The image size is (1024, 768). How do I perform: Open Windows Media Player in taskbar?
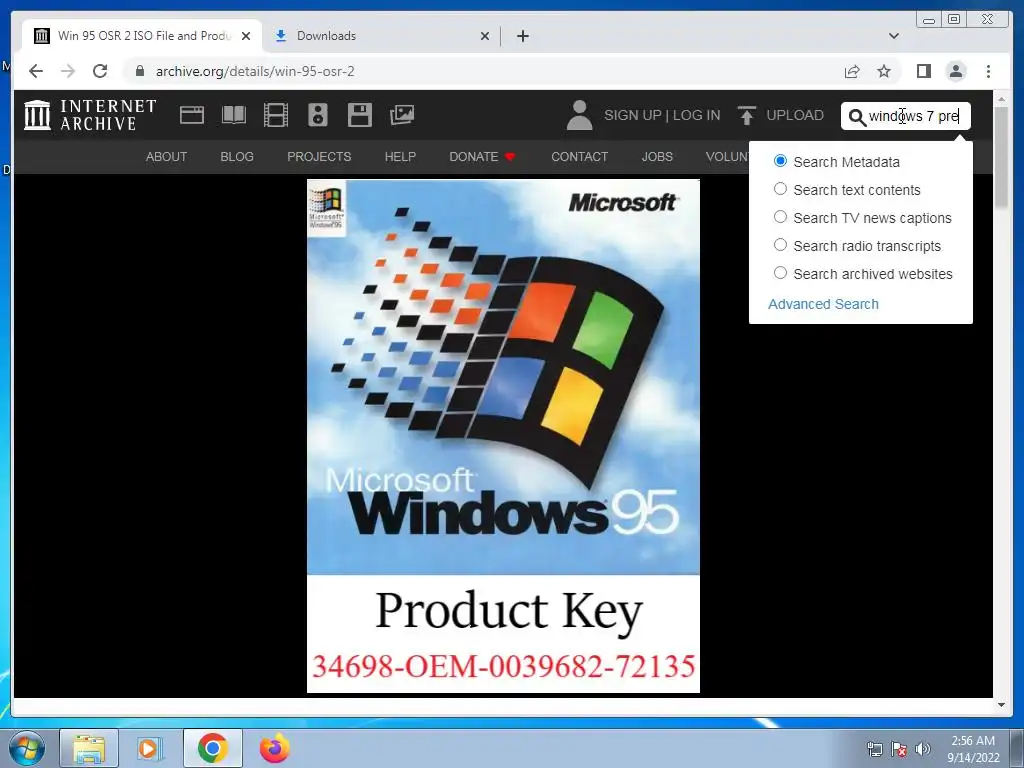[x=150, y=748]
